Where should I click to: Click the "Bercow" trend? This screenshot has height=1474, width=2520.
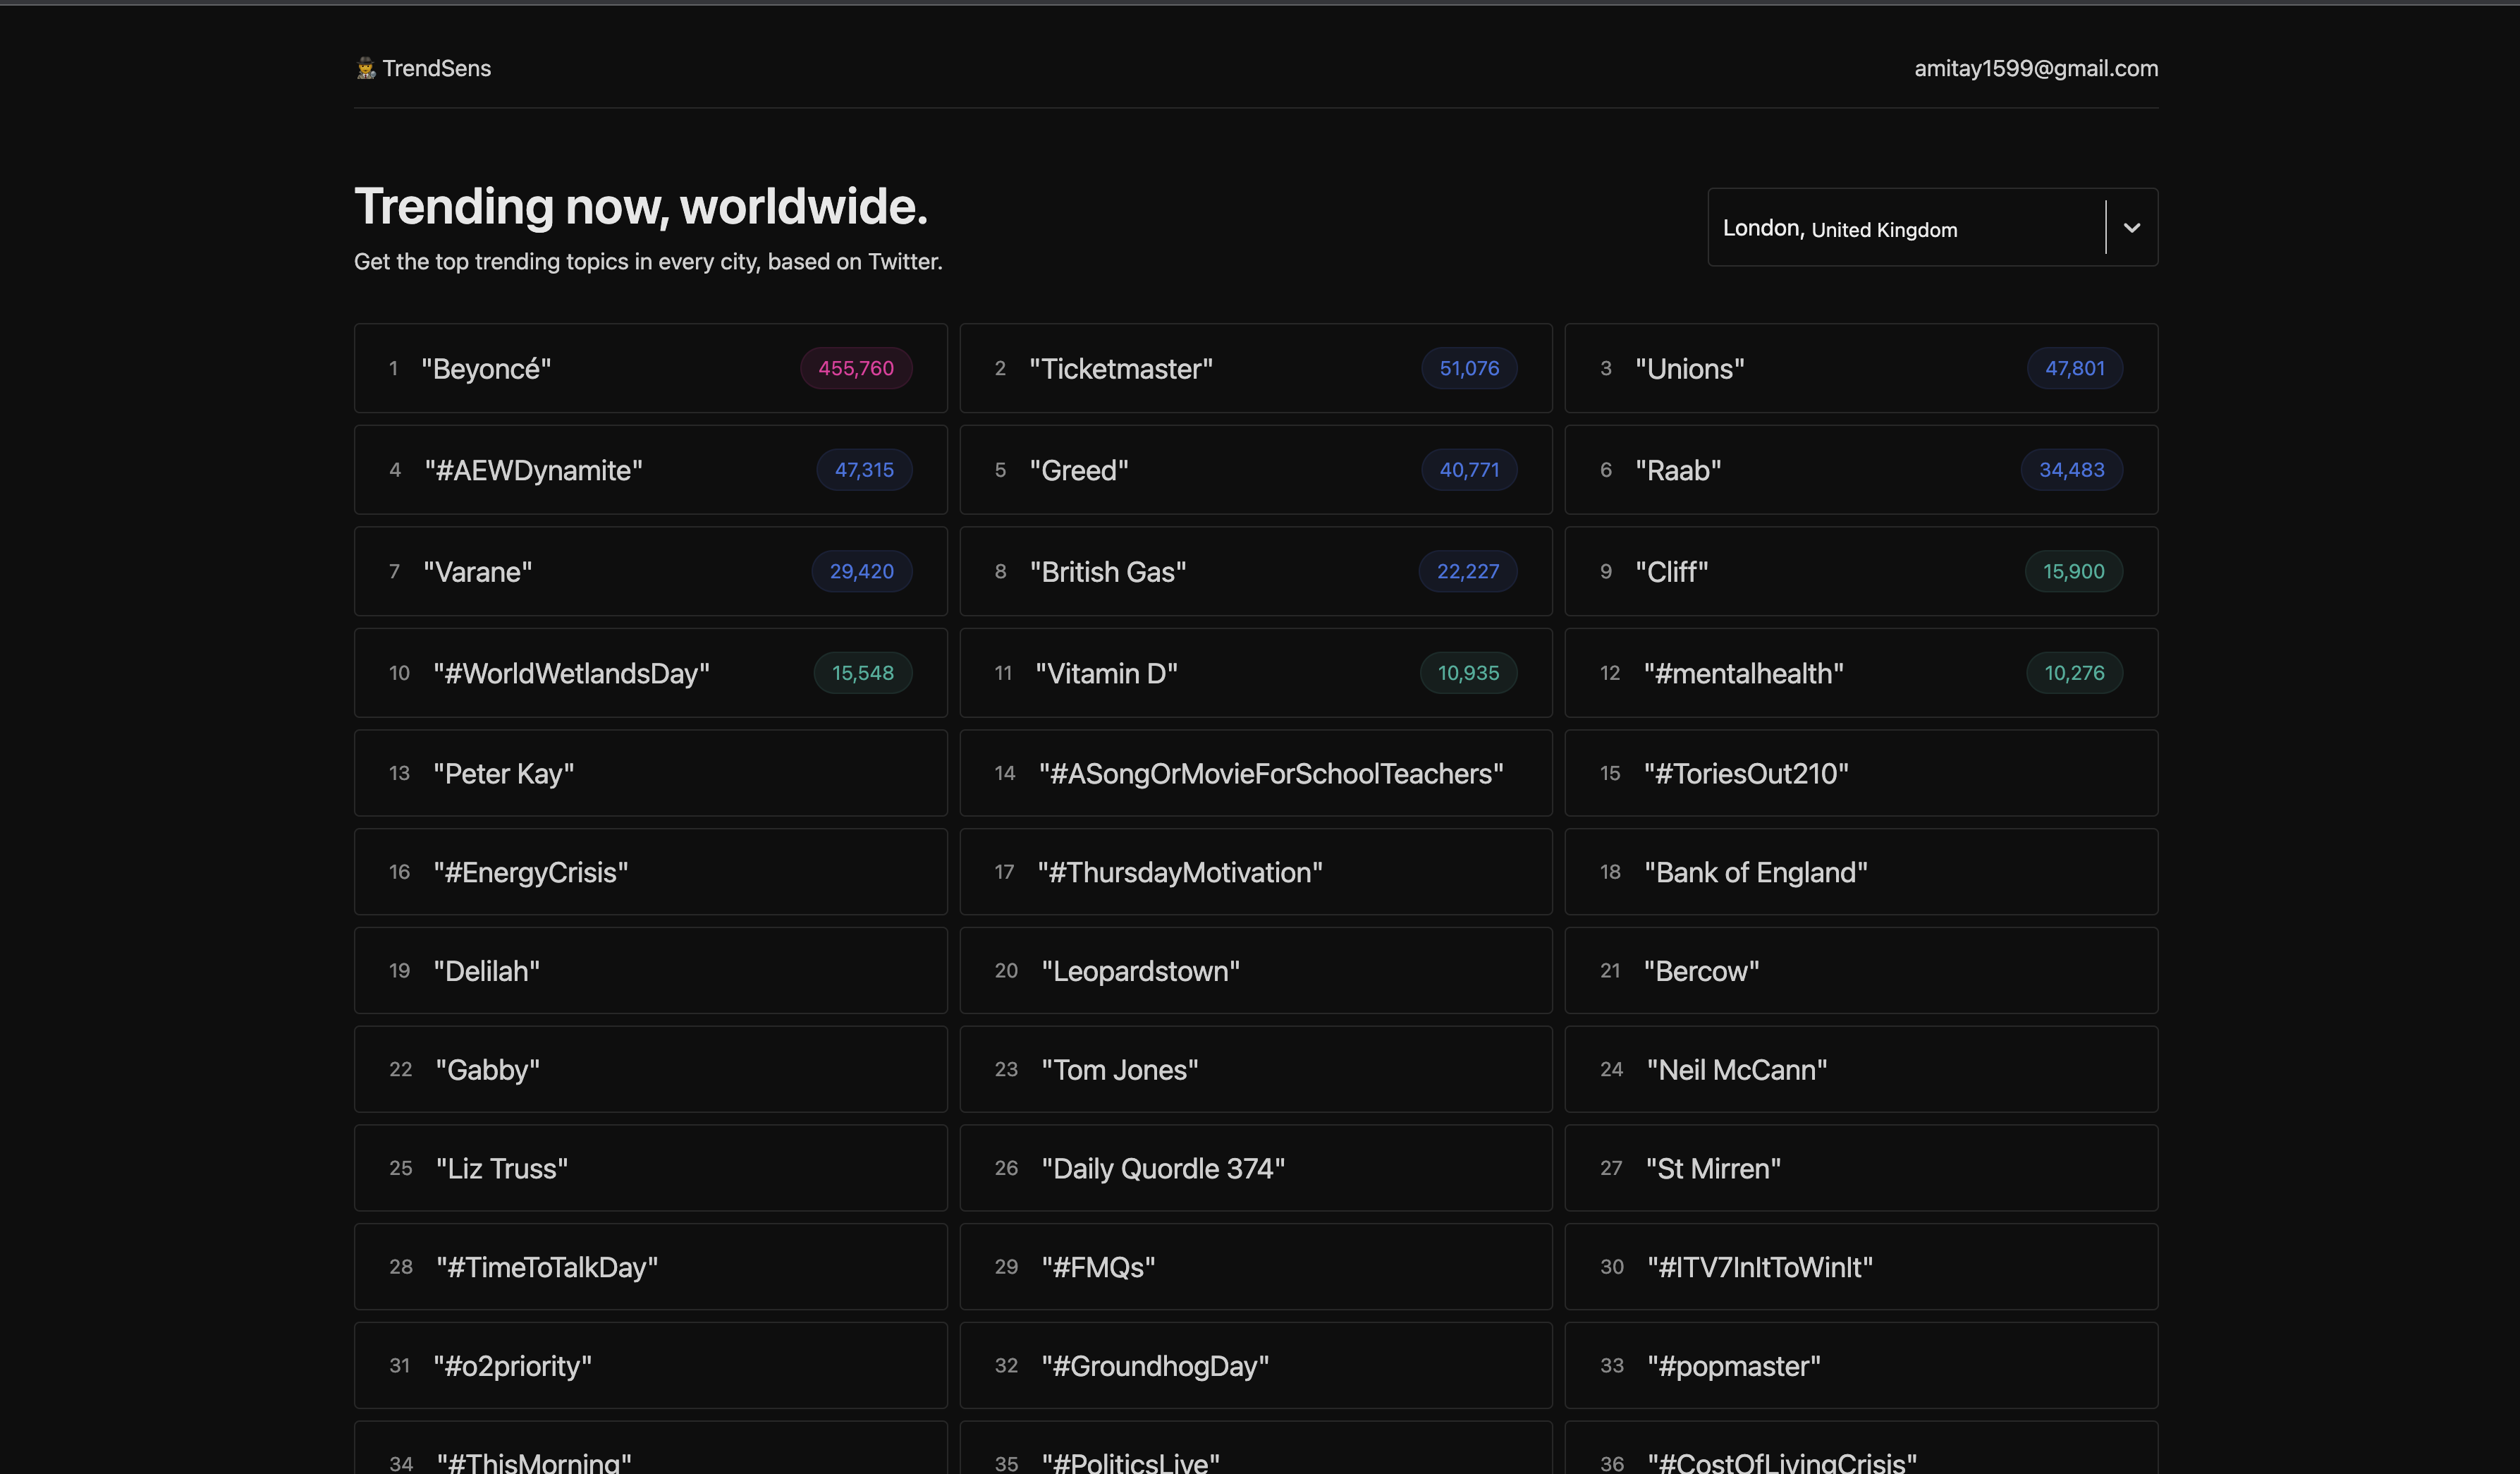pos(1861,970)
